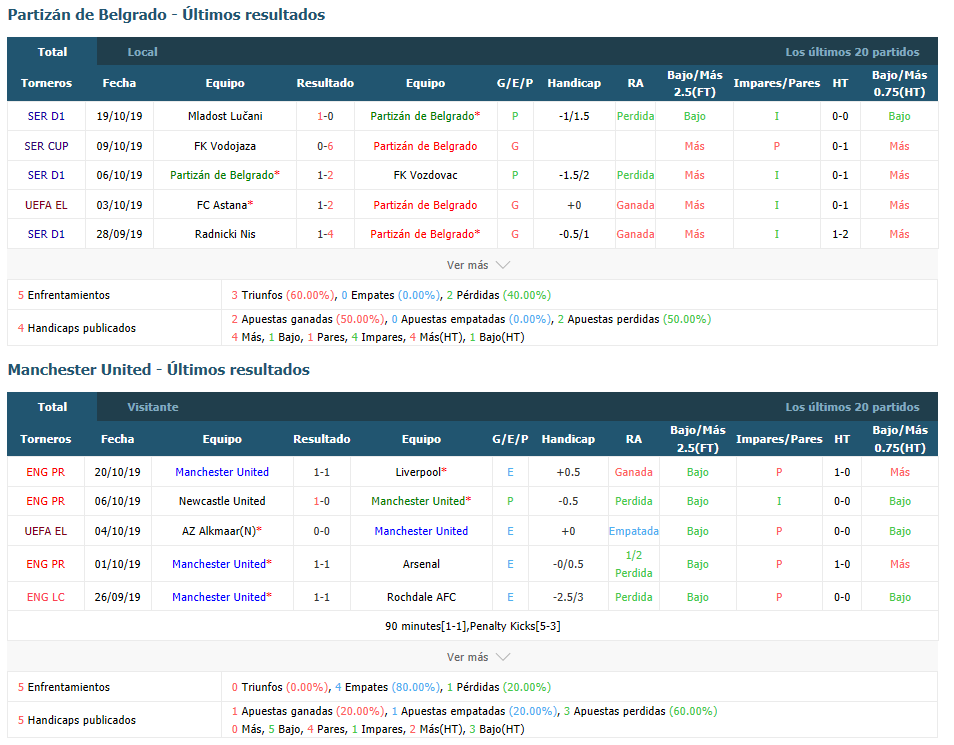The image size is (954, 745).
Task: Expand 'Ver más' under the Manchester United results table
Action: pos(478,657)
